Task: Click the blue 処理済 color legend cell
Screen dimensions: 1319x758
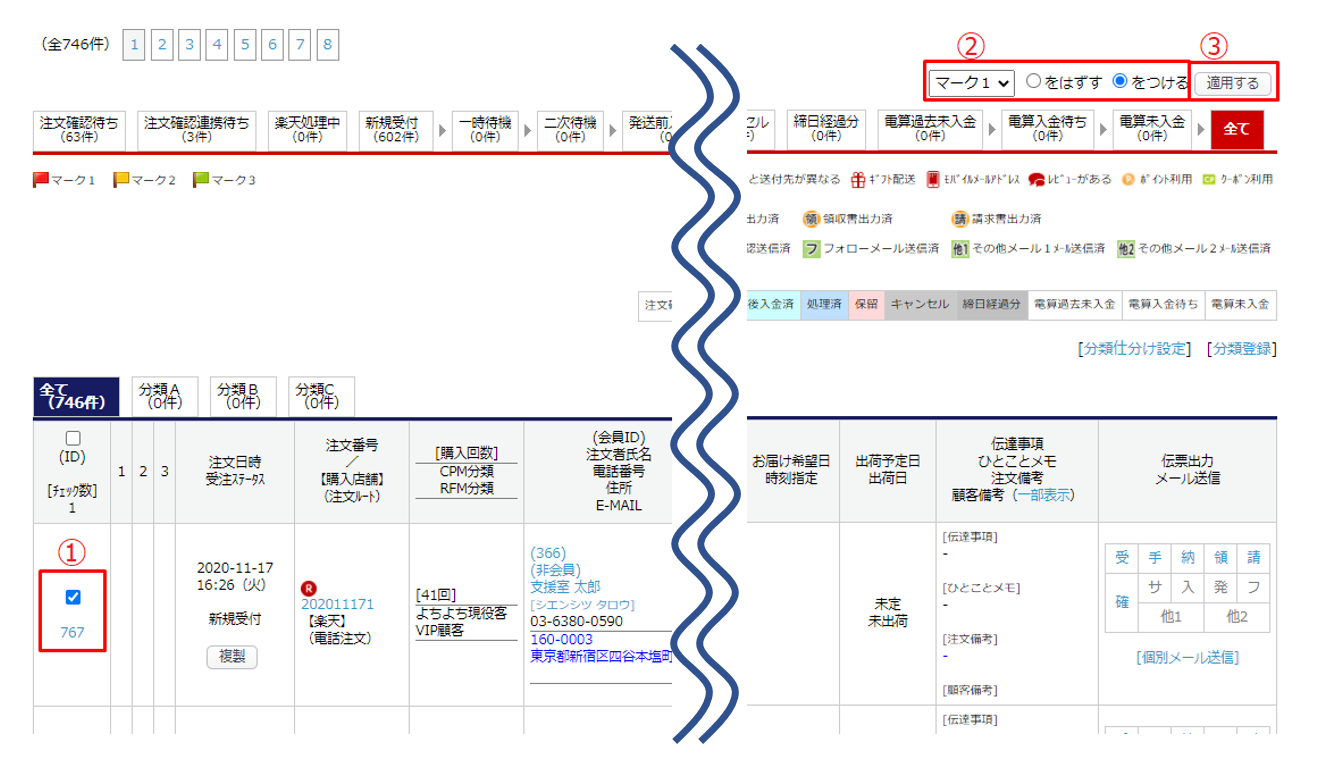Action: tap(825, 304)
